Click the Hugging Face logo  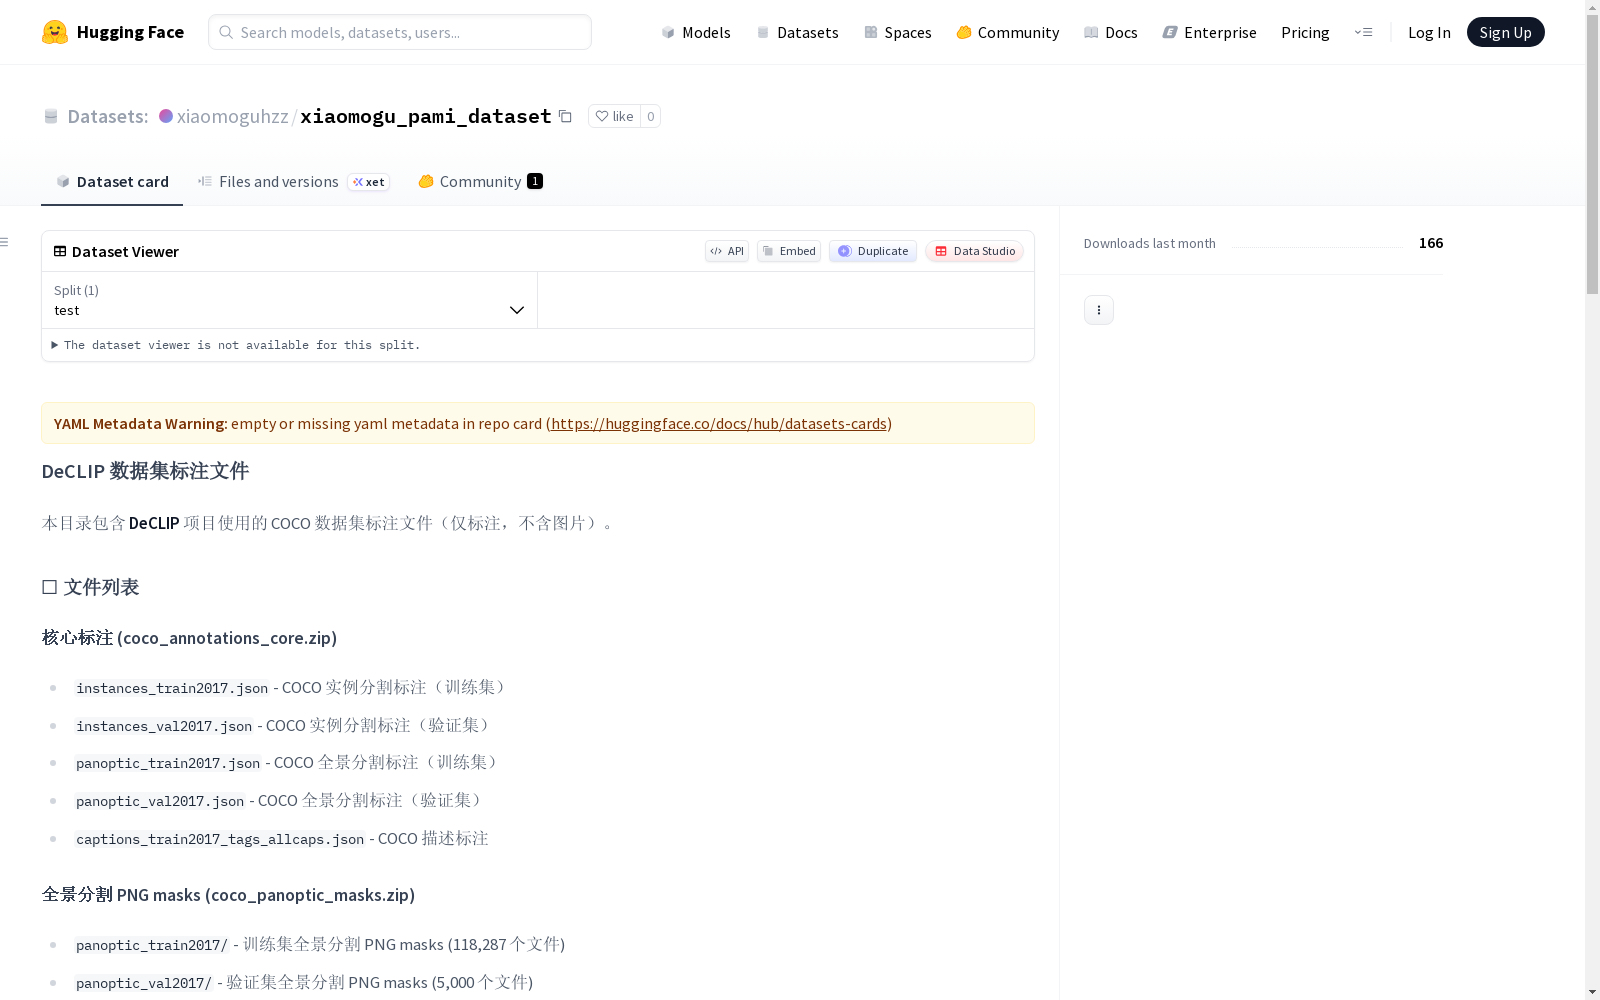pyautogui.click(x=112, y=32)
